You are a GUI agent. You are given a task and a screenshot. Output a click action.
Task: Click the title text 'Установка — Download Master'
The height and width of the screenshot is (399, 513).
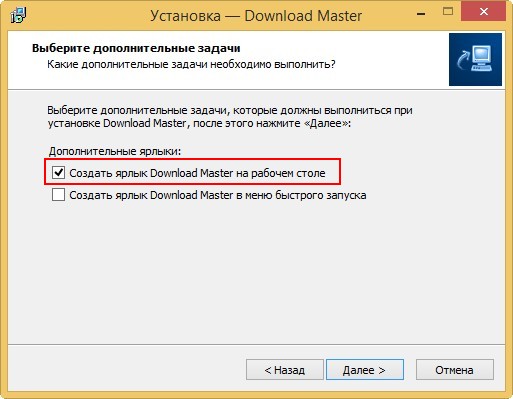pos(256,16)
